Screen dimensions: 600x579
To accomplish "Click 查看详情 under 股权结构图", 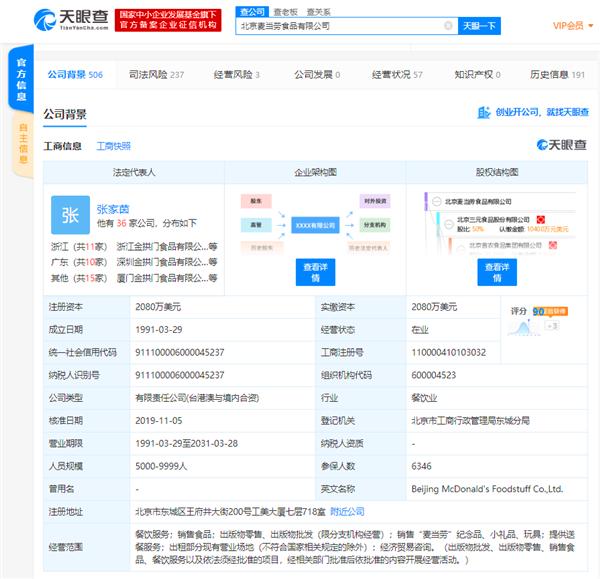I will tap(497, 272).
